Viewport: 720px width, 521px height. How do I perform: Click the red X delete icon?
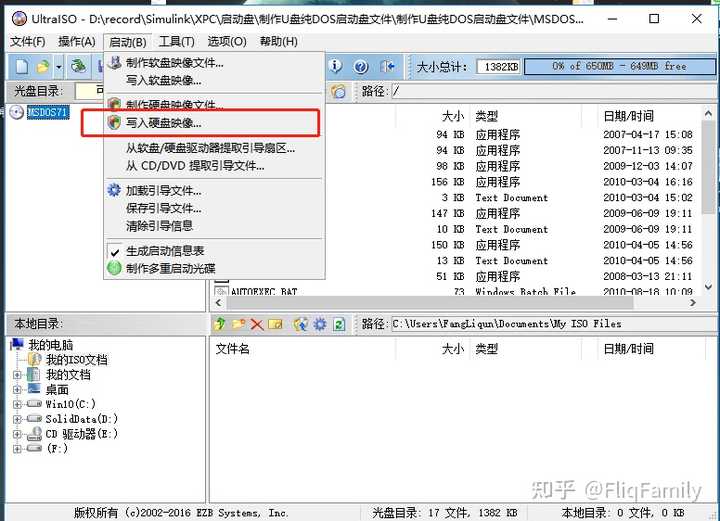point(257,325)
